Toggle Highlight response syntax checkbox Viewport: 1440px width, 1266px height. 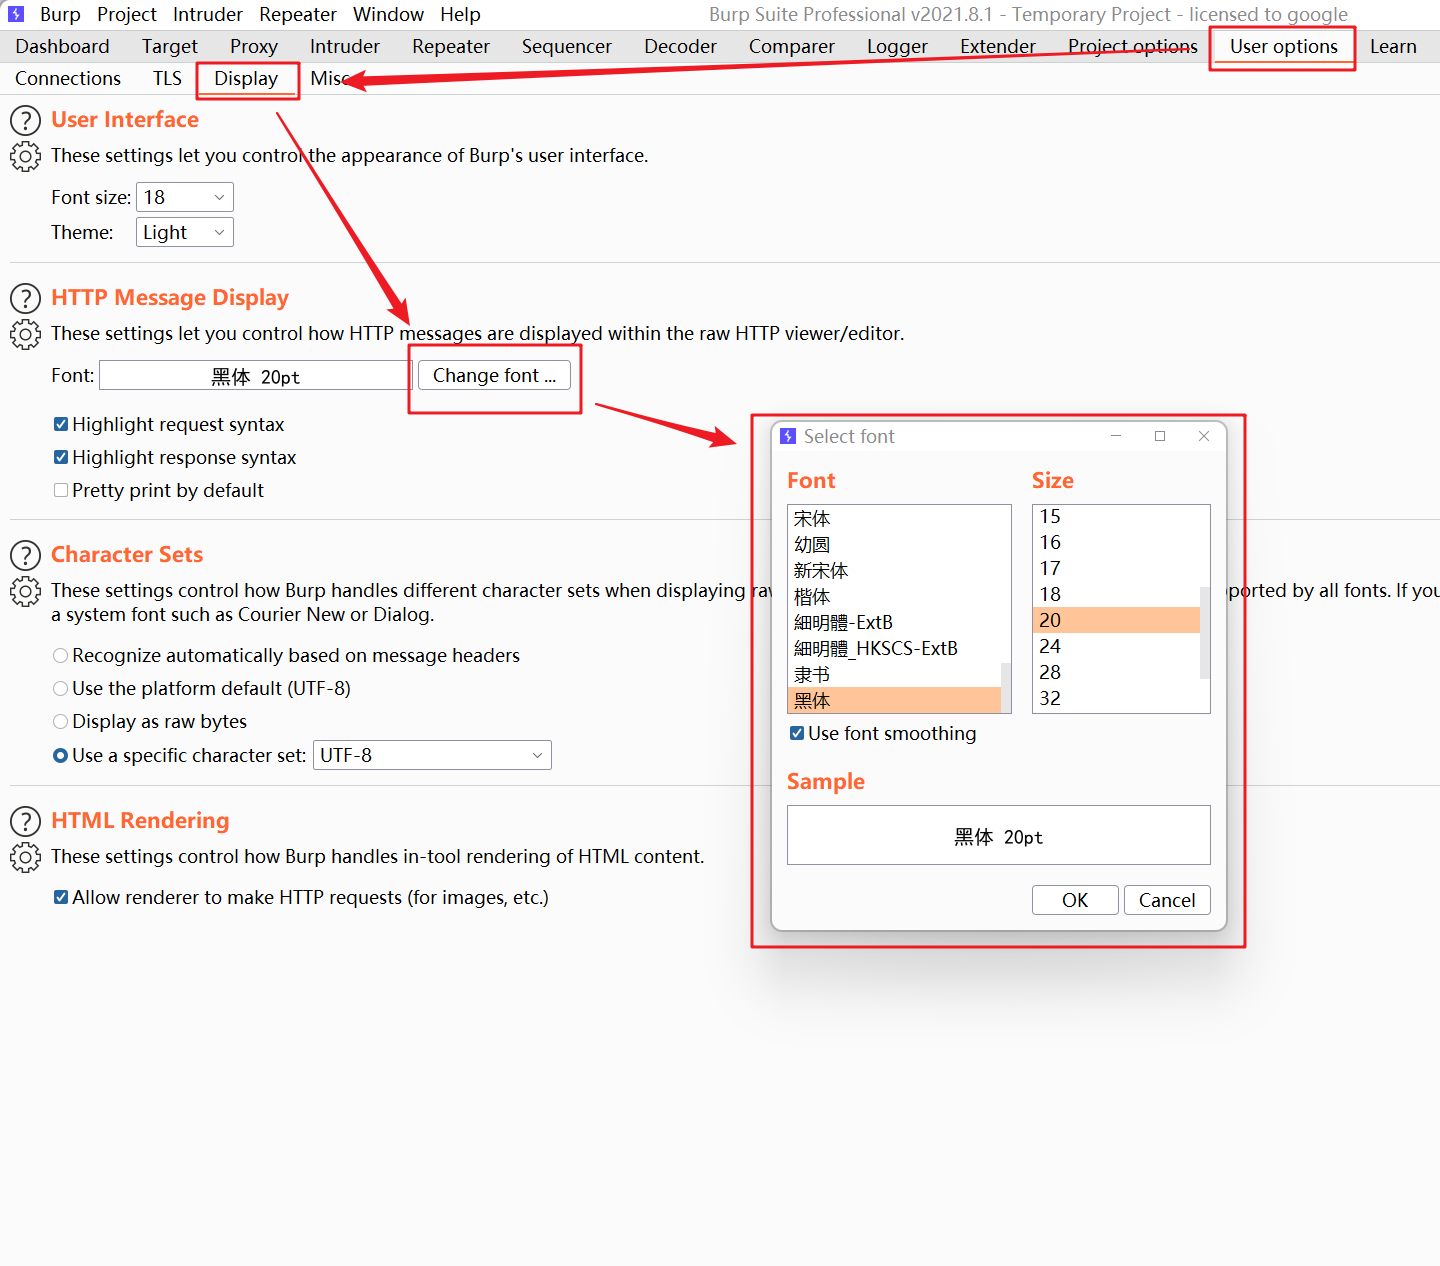point(61,457)
